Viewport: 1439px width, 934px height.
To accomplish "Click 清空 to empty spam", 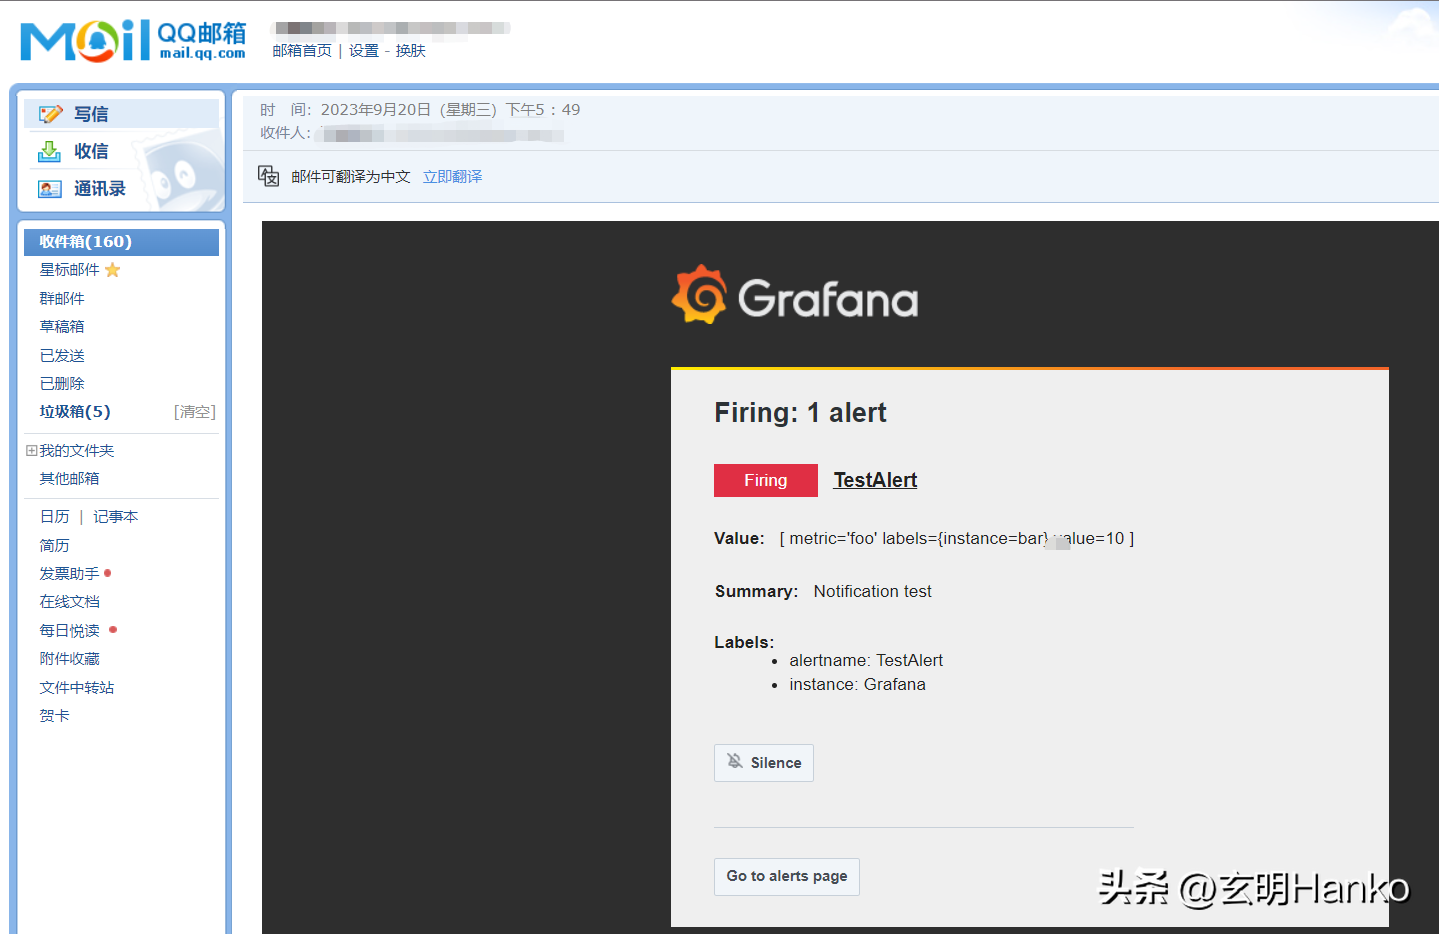I will (195, 412).
